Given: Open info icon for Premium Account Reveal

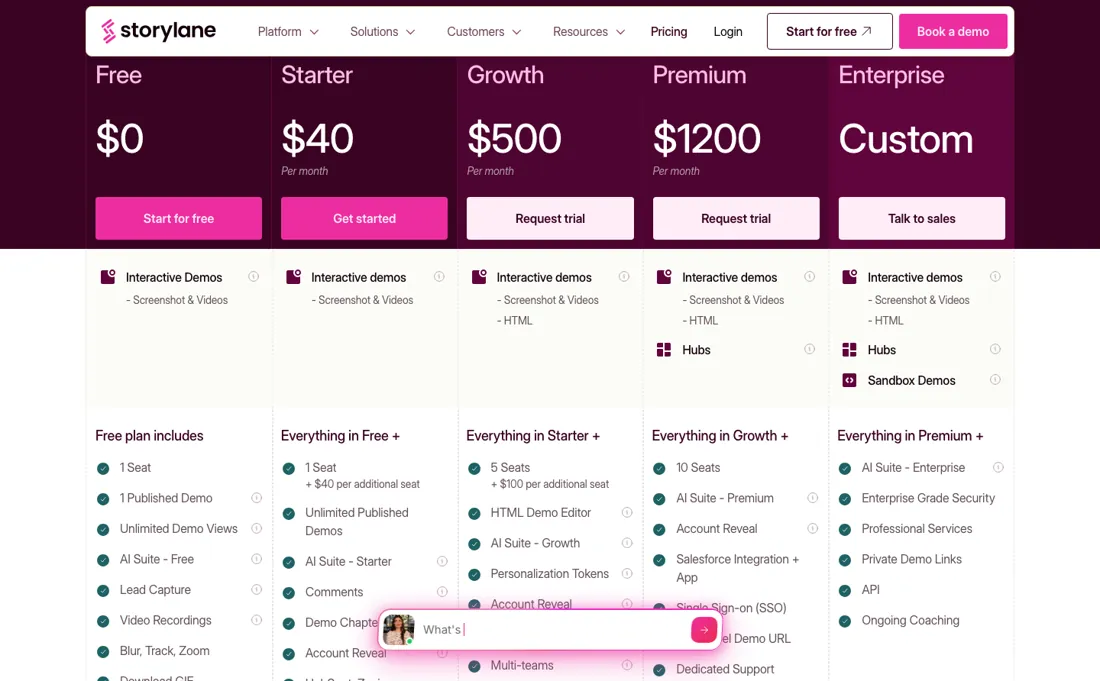Looking at the screenshot, I should (812, 529).
